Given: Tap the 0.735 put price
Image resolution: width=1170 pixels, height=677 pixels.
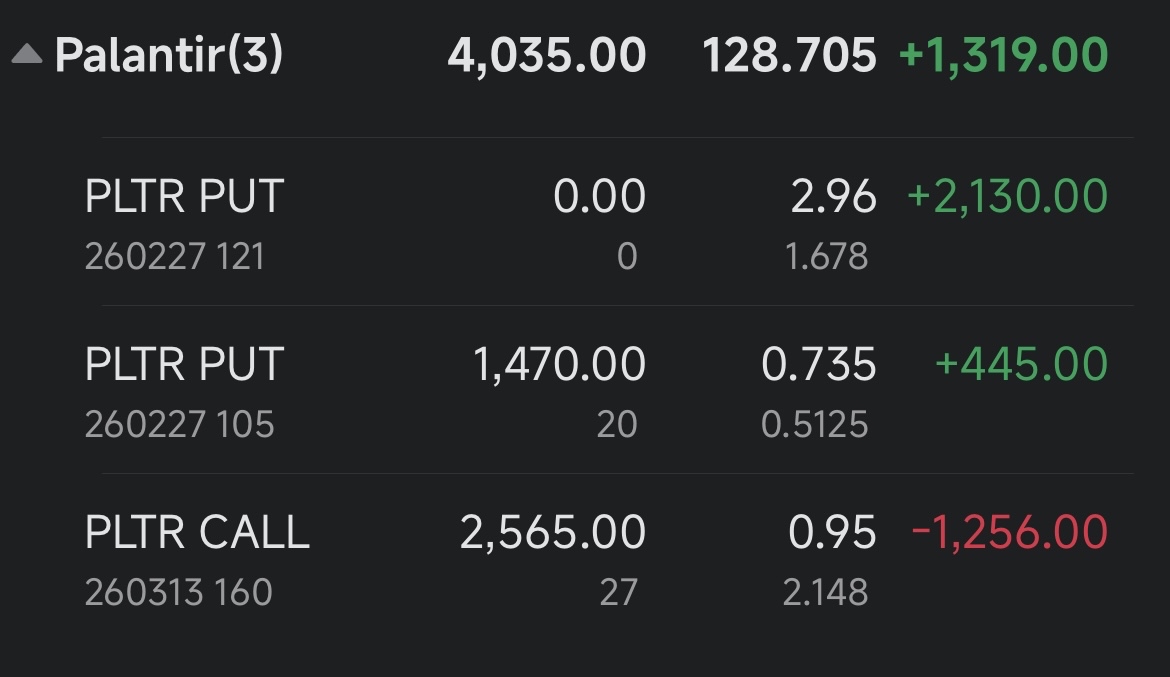Looking at the screenshot, I should (819, 364).
